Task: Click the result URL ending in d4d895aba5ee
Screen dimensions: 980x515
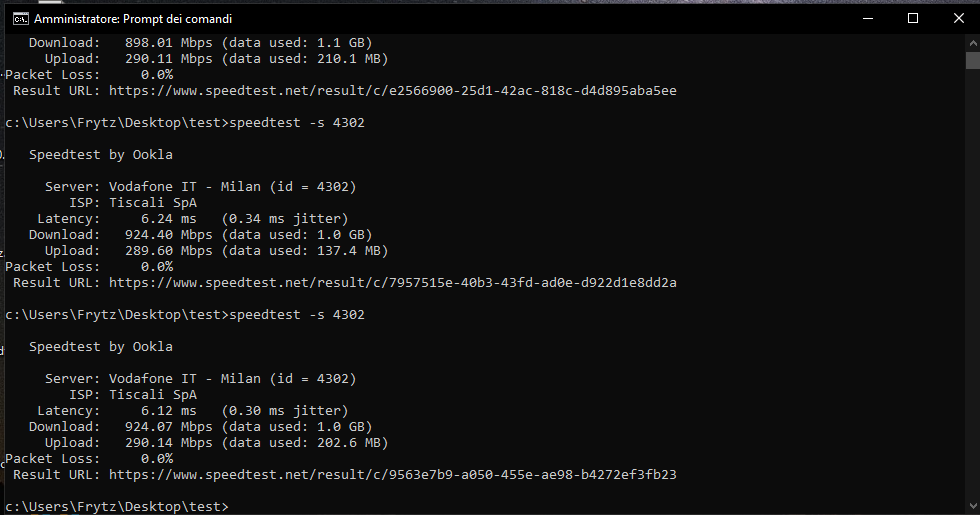Action: [392, 91]
